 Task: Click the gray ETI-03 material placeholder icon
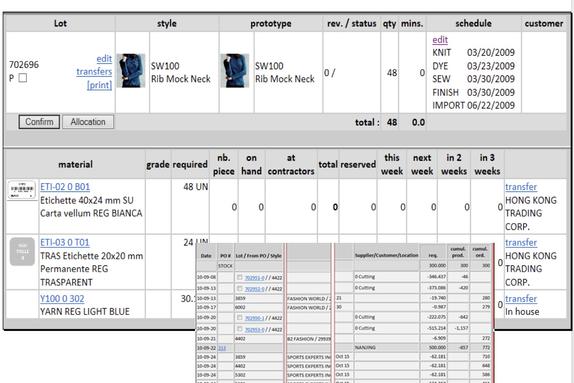pos(22,252)
